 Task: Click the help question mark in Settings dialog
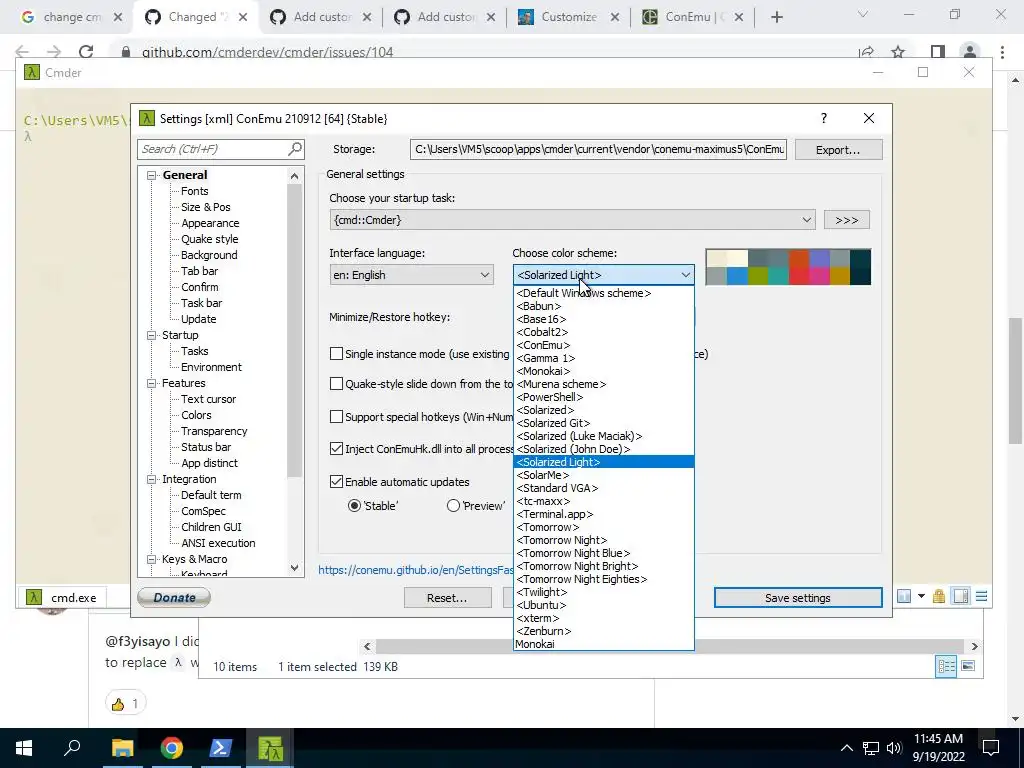click(824, 118)
